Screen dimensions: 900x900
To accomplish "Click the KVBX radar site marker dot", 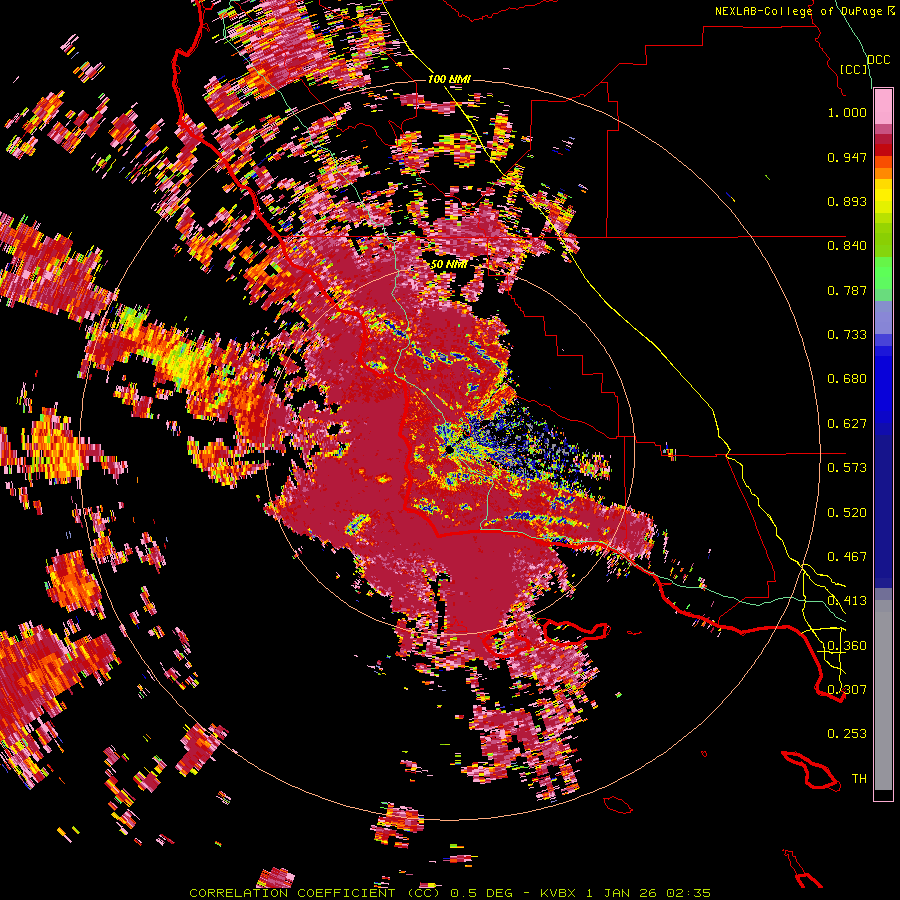I will point(449,450).
